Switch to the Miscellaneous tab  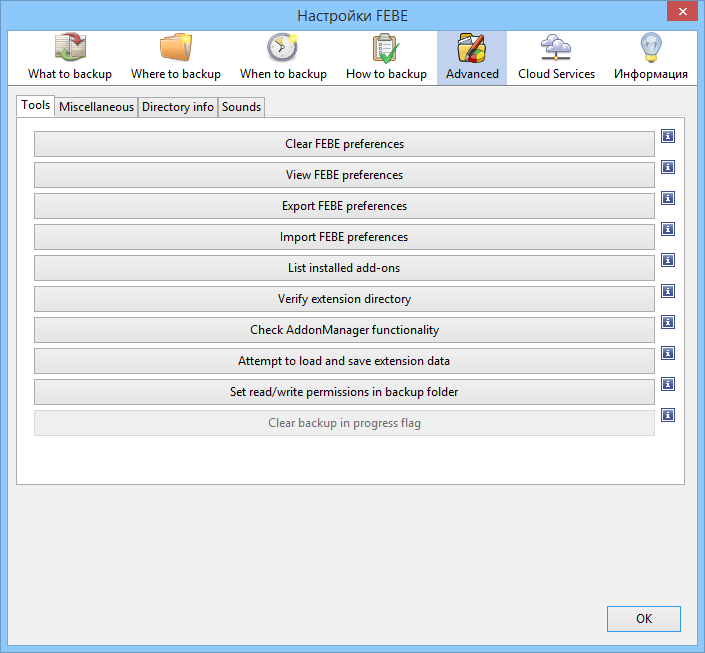pos(96,107)
